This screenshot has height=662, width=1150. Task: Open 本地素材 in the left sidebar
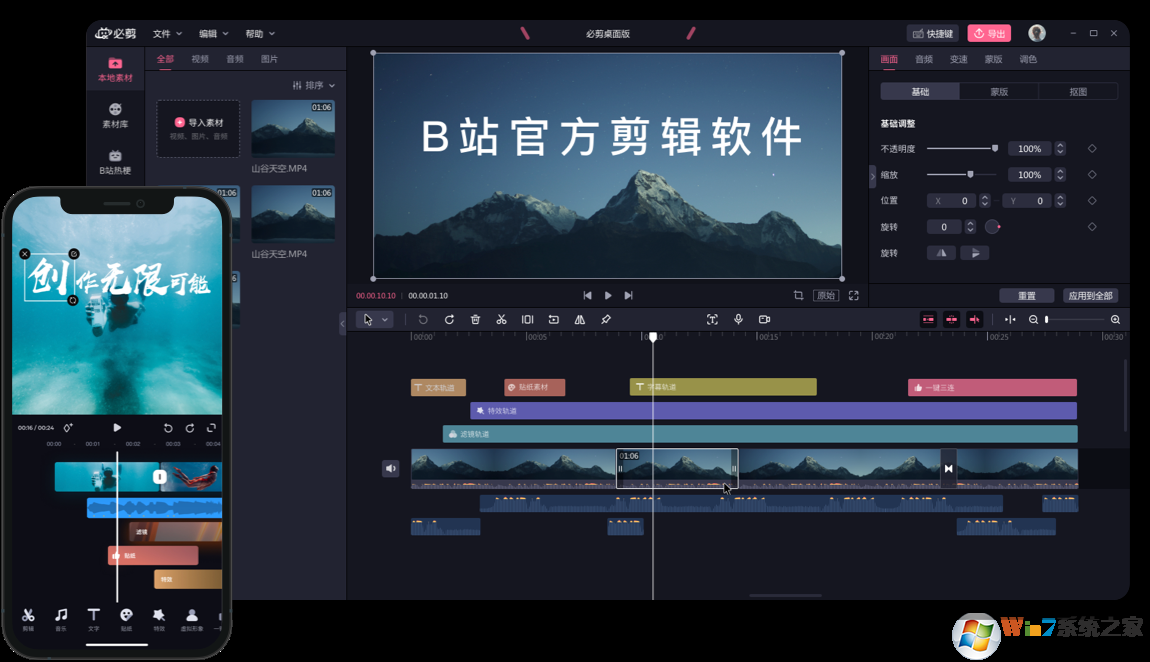coord(115,70)
